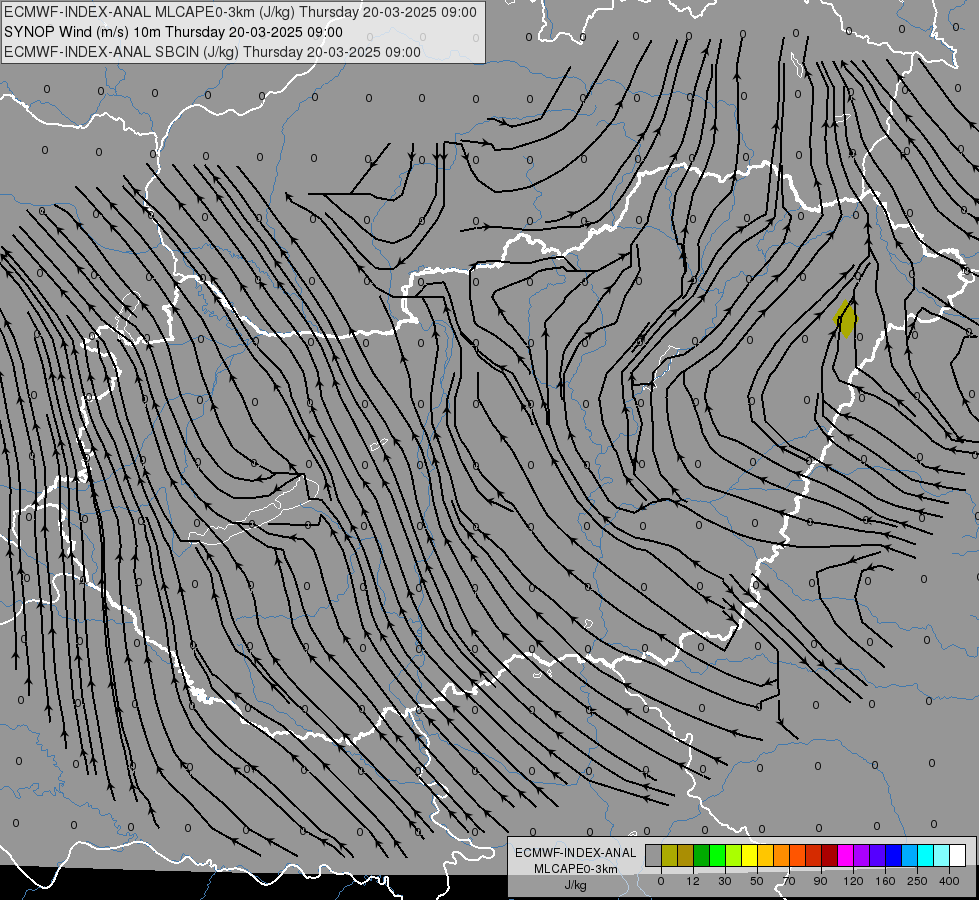Click the cyan legend swatch

coord(926,855)
